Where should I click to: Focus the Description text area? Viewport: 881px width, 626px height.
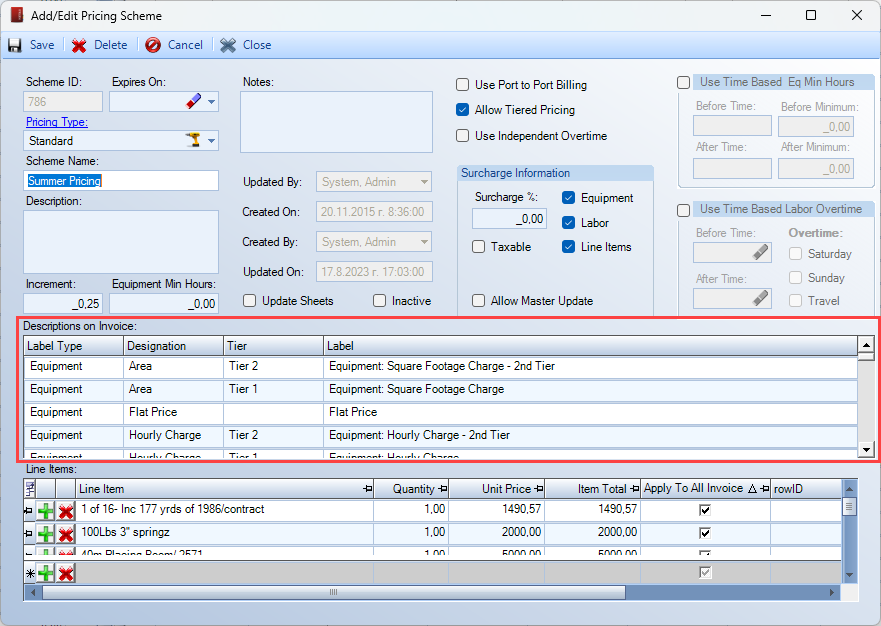click(x=121, y=242)
